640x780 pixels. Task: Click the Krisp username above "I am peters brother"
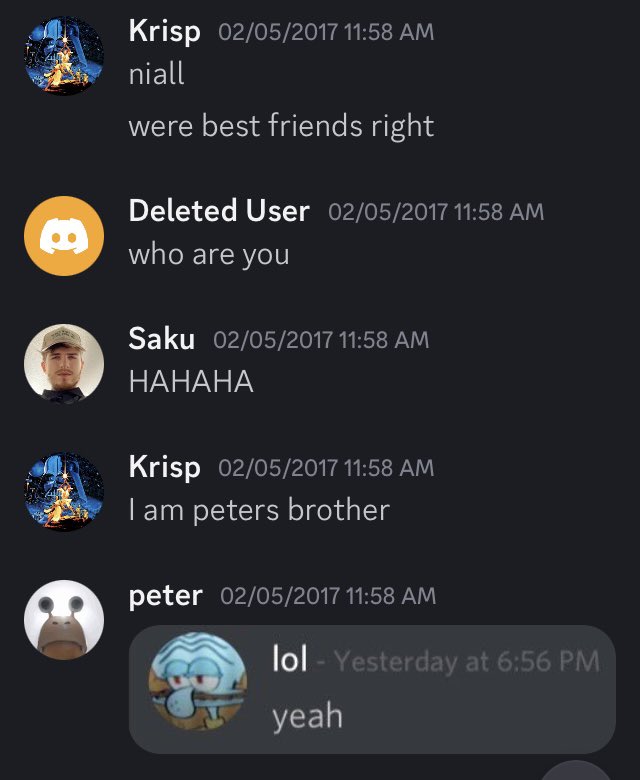tap(164, 467)
